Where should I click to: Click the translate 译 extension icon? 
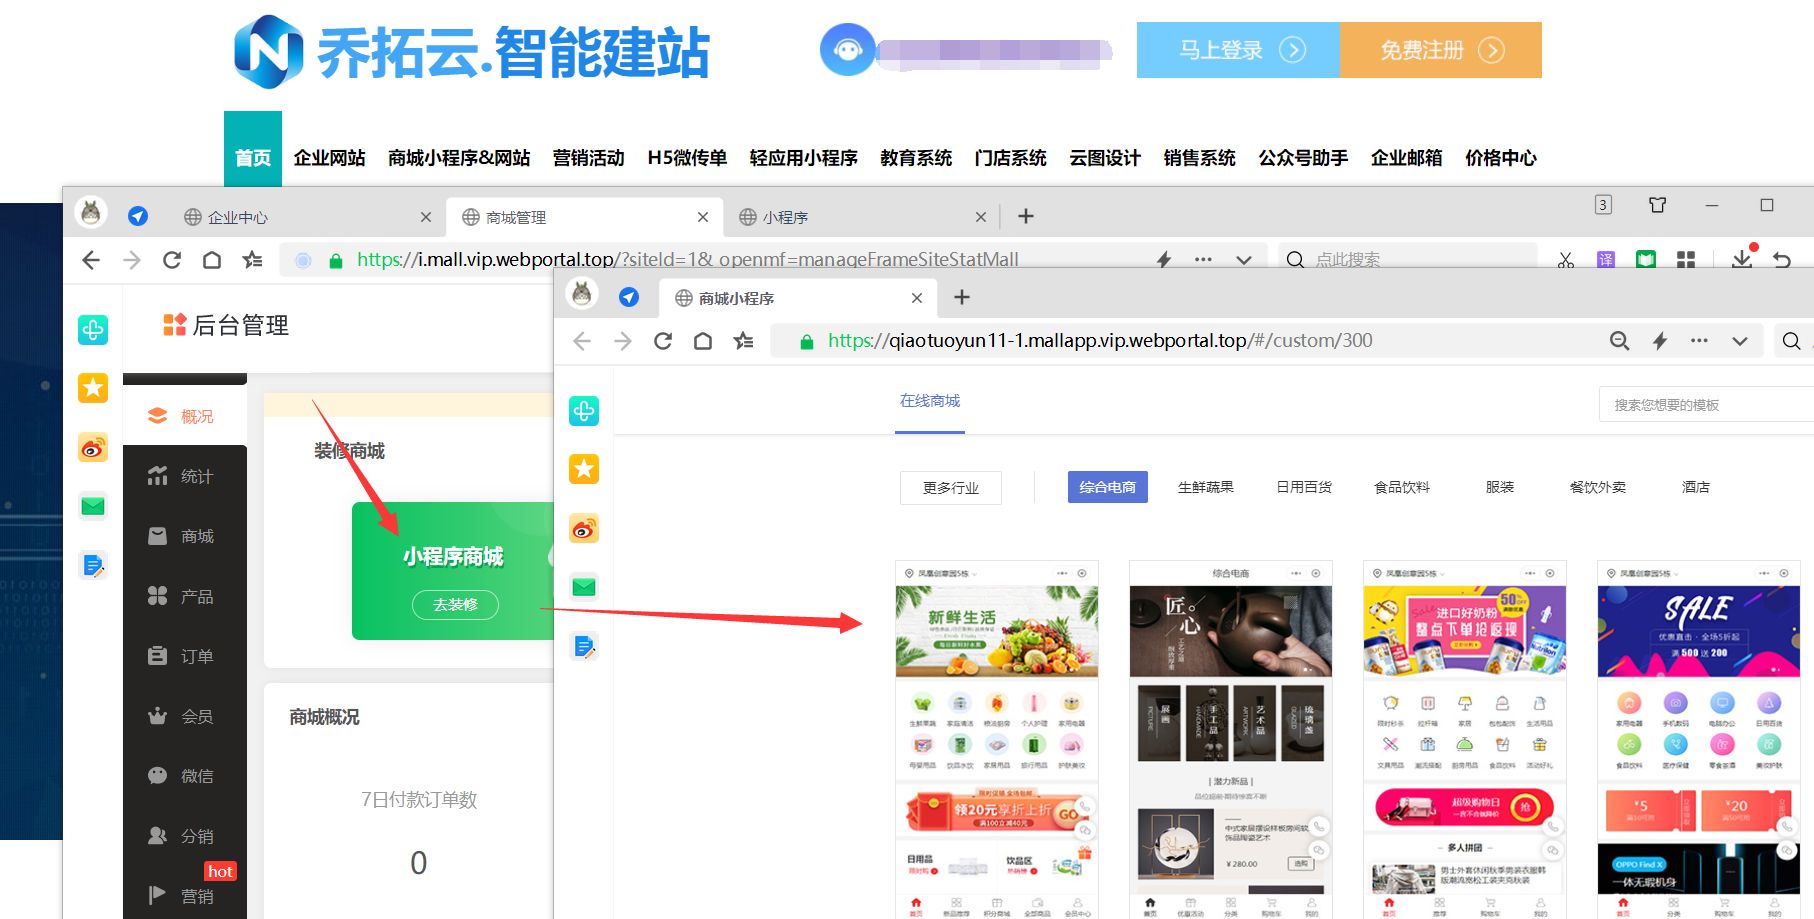(x=1606, y=260)
